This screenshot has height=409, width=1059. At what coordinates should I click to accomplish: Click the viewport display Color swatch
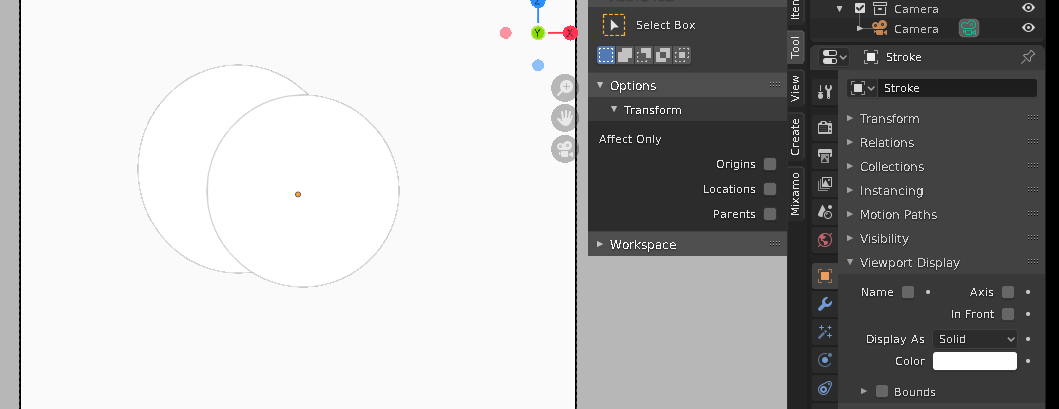(x=974, y=361)
